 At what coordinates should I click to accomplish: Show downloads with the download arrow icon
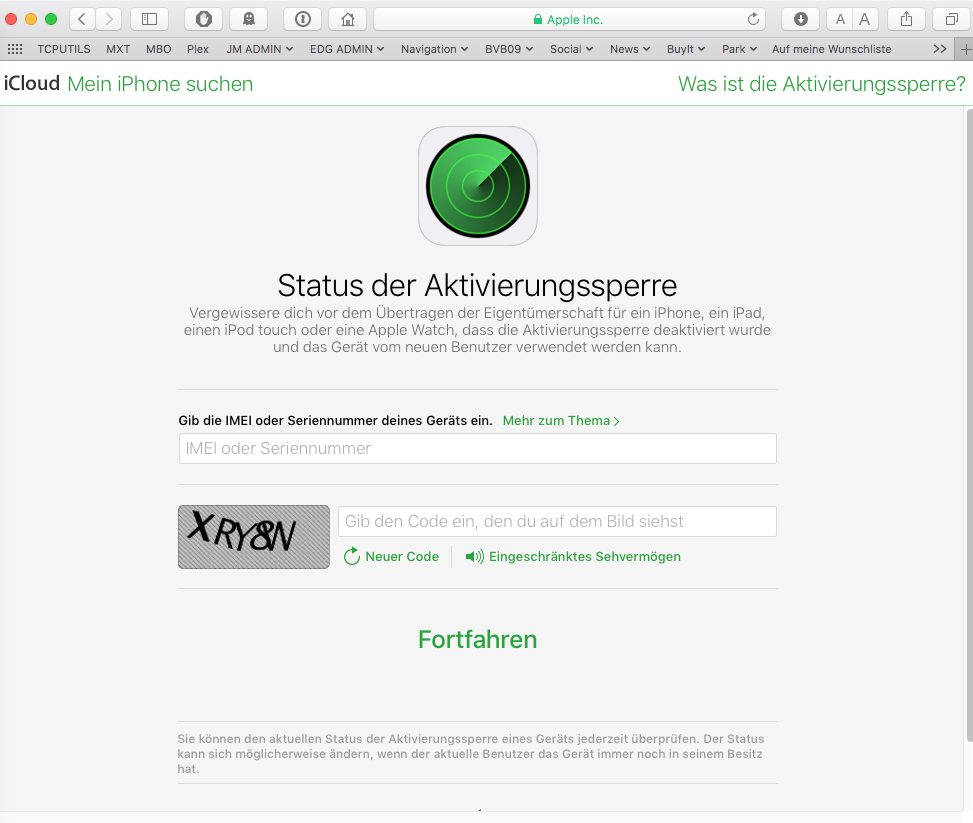pyautogui.click(x=800, y=19)
